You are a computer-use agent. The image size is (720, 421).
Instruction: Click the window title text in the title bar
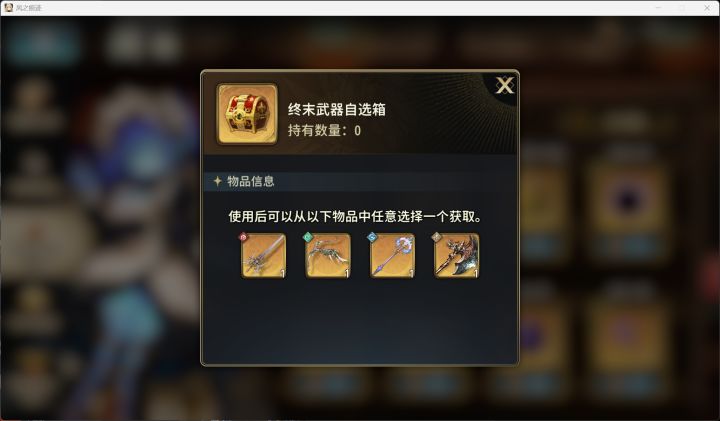pyautogui.click(x=28, y=8)
